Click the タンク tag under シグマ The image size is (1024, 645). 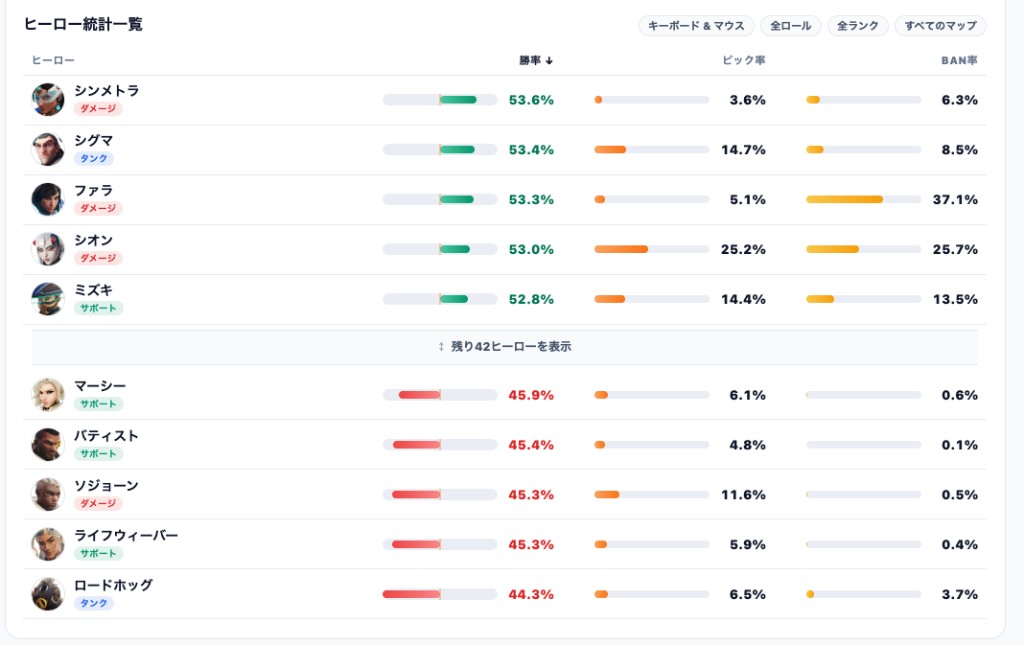(x=93, y=159)
